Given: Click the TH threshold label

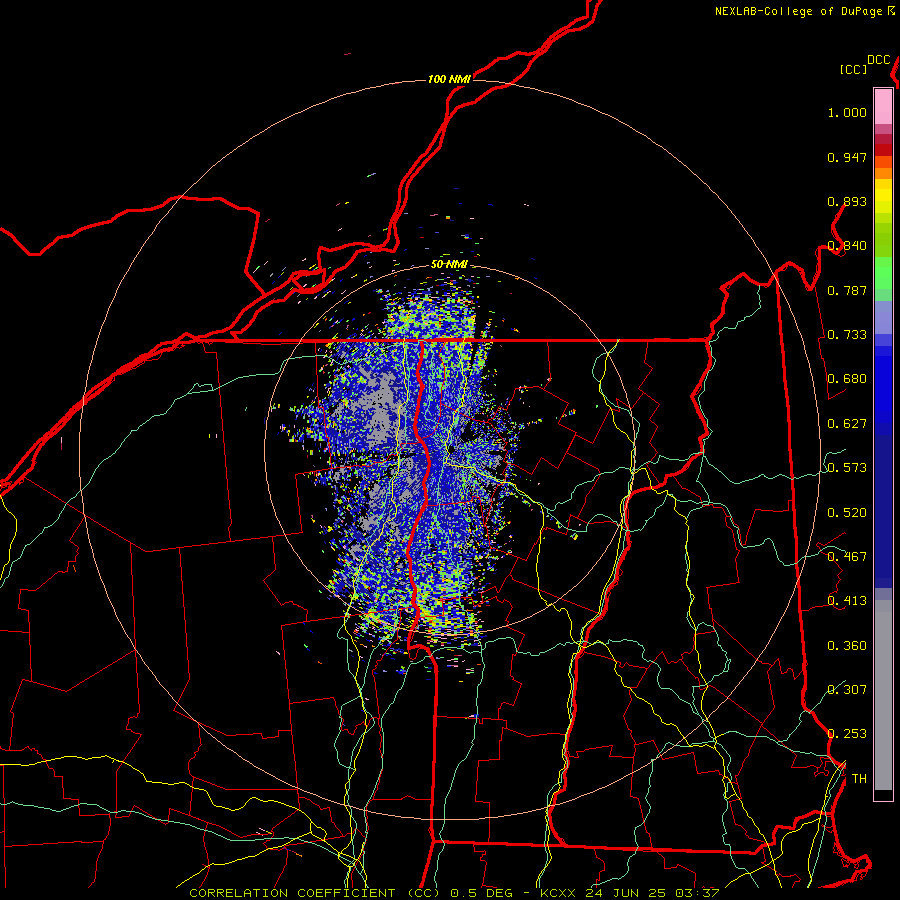Looking at the screenshot, I should pos(859,778).
